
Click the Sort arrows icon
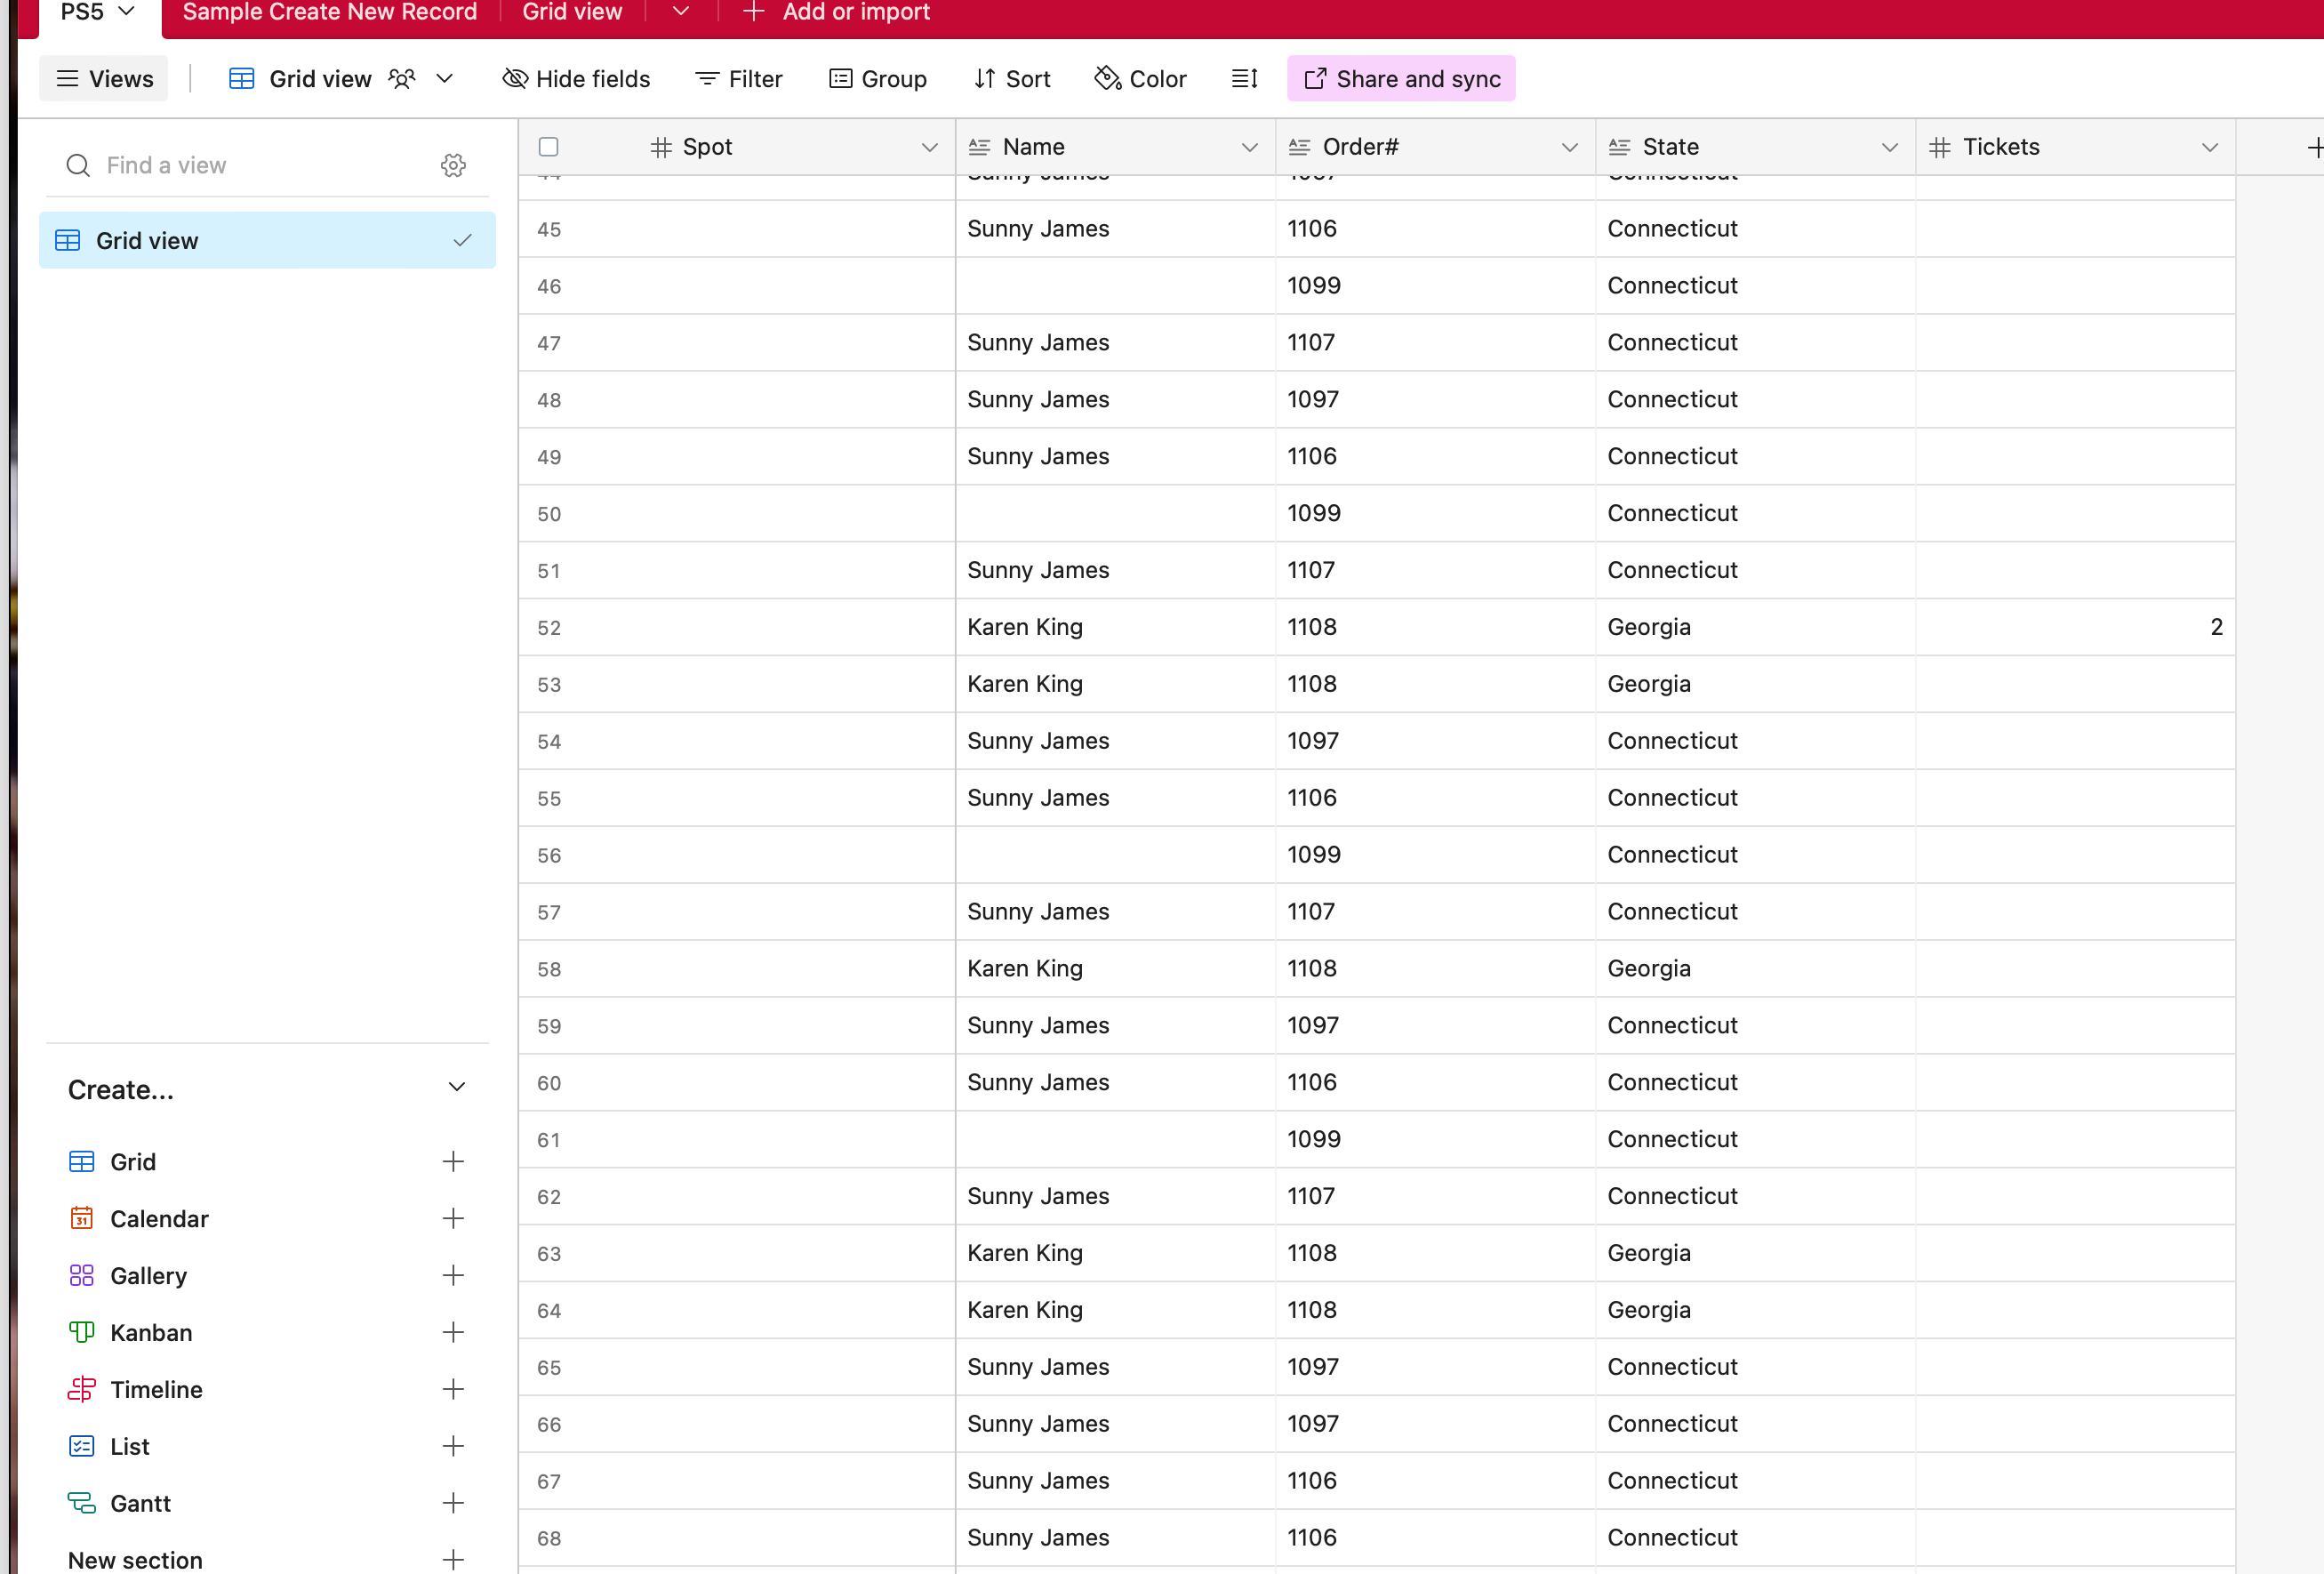point(985,79)
